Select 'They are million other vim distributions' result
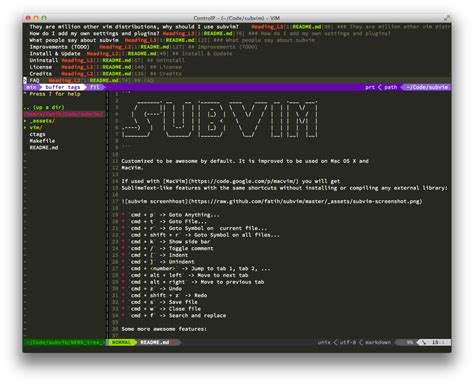The width and height of the screenshot is (474, 384). point(237,27)
